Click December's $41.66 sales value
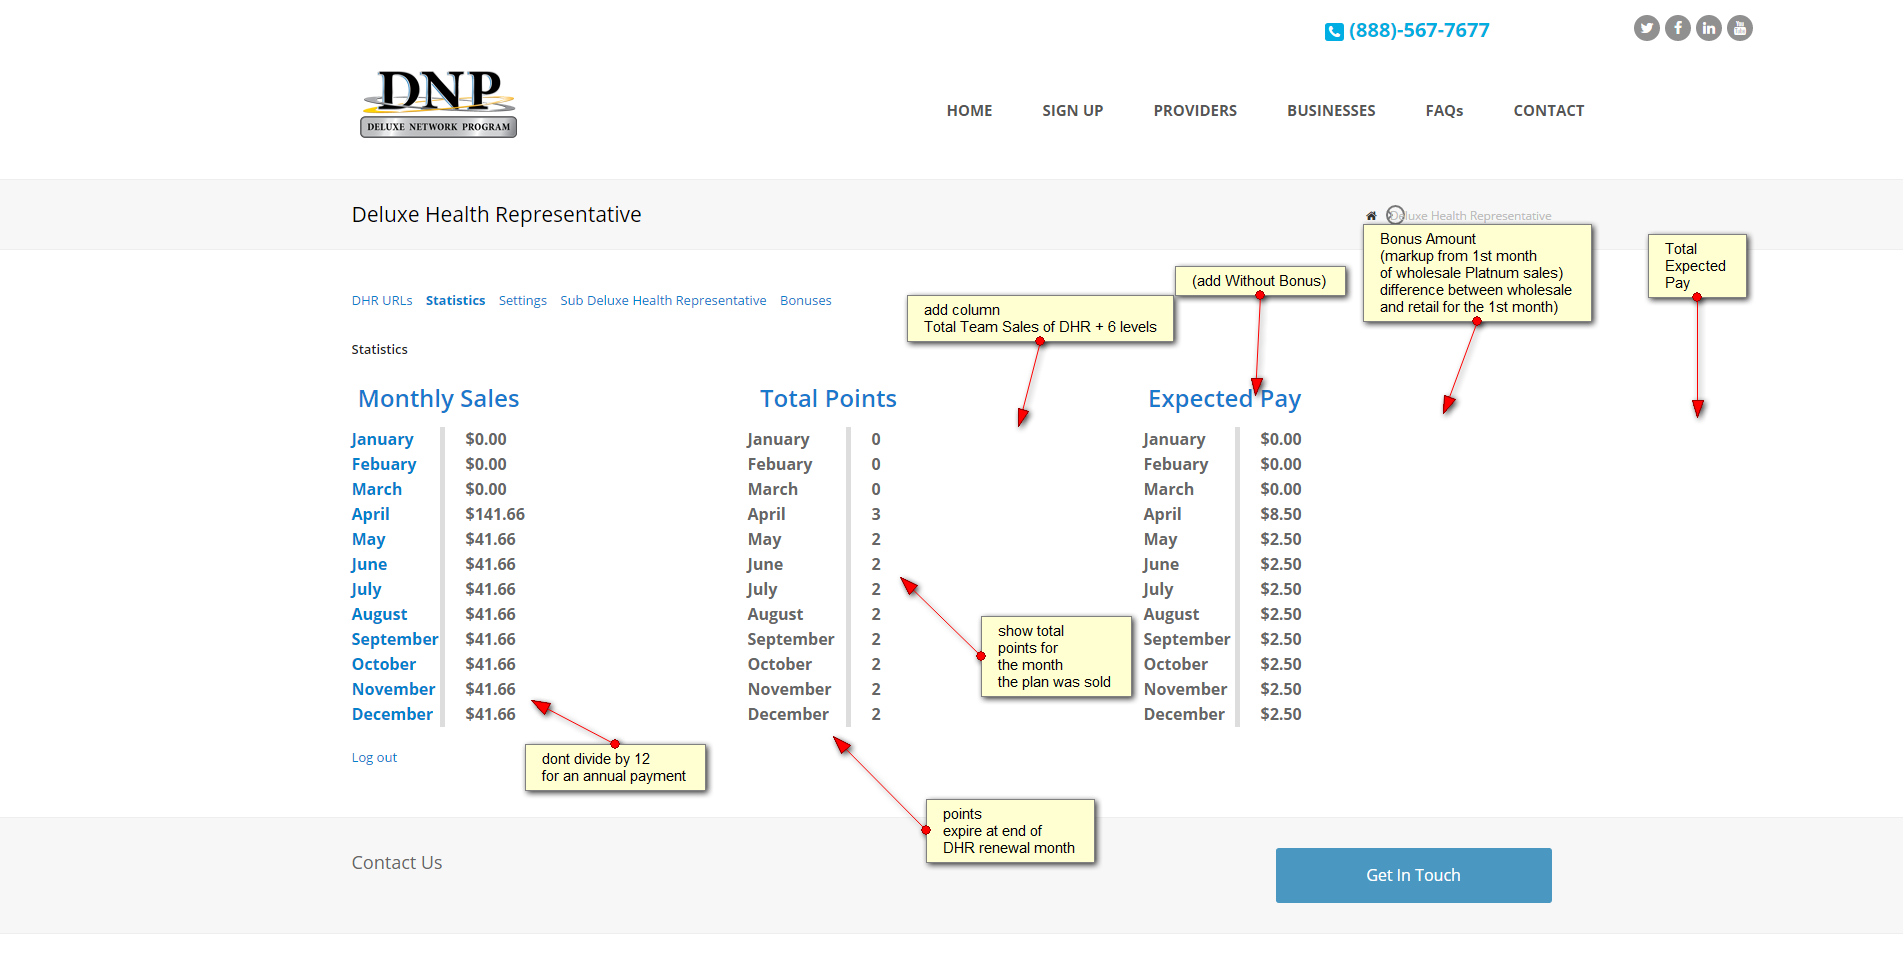Image resolution: width=1903 pixels, height=955 pixels. [x=491, y=715]
